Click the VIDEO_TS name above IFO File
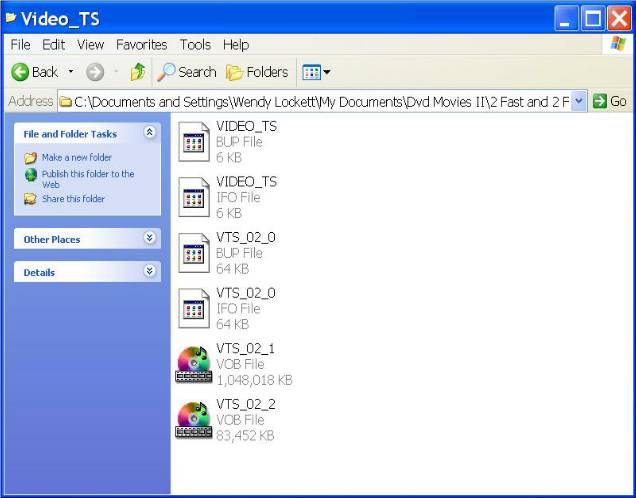636x498 pixels. point(247,182)
